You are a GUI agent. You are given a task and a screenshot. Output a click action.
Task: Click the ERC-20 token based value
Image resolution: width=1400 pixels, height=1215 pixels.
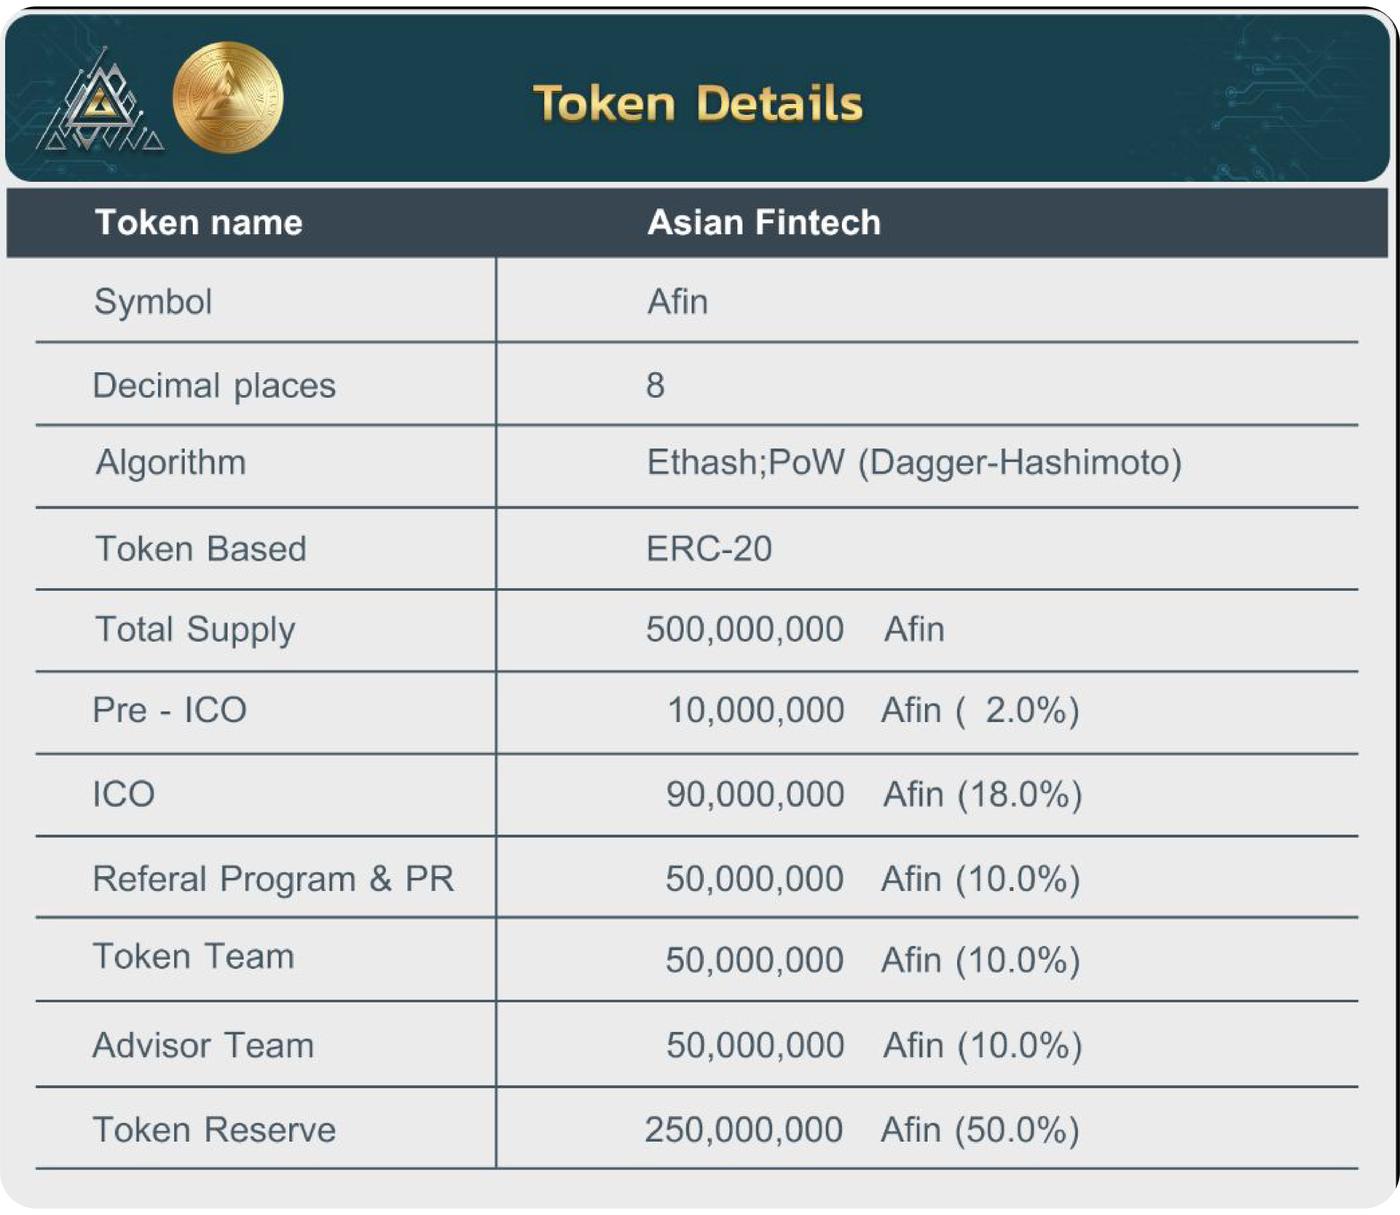pos(709,549)
